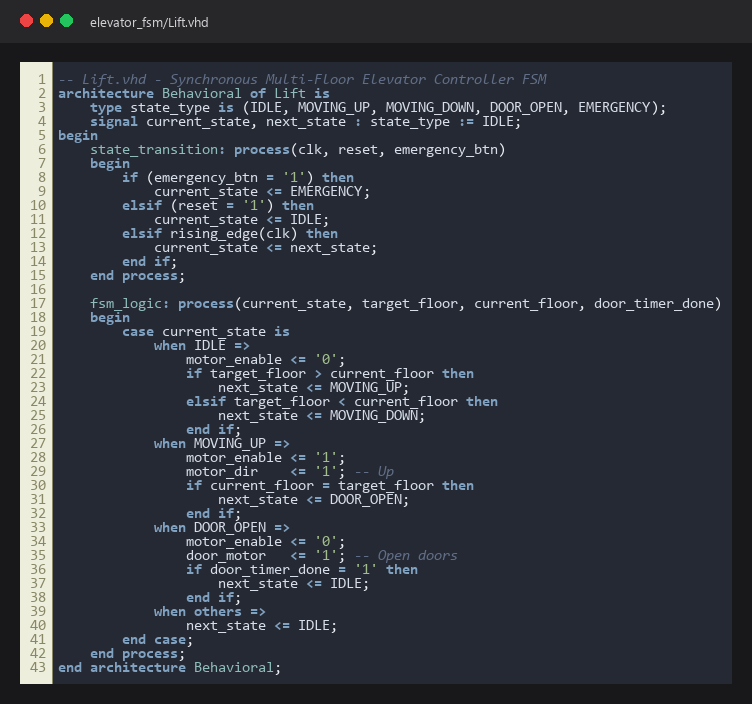Click the 'end if;' on line 14
The width and height of the screenshot is (752, 704).
tap(149, 261)
